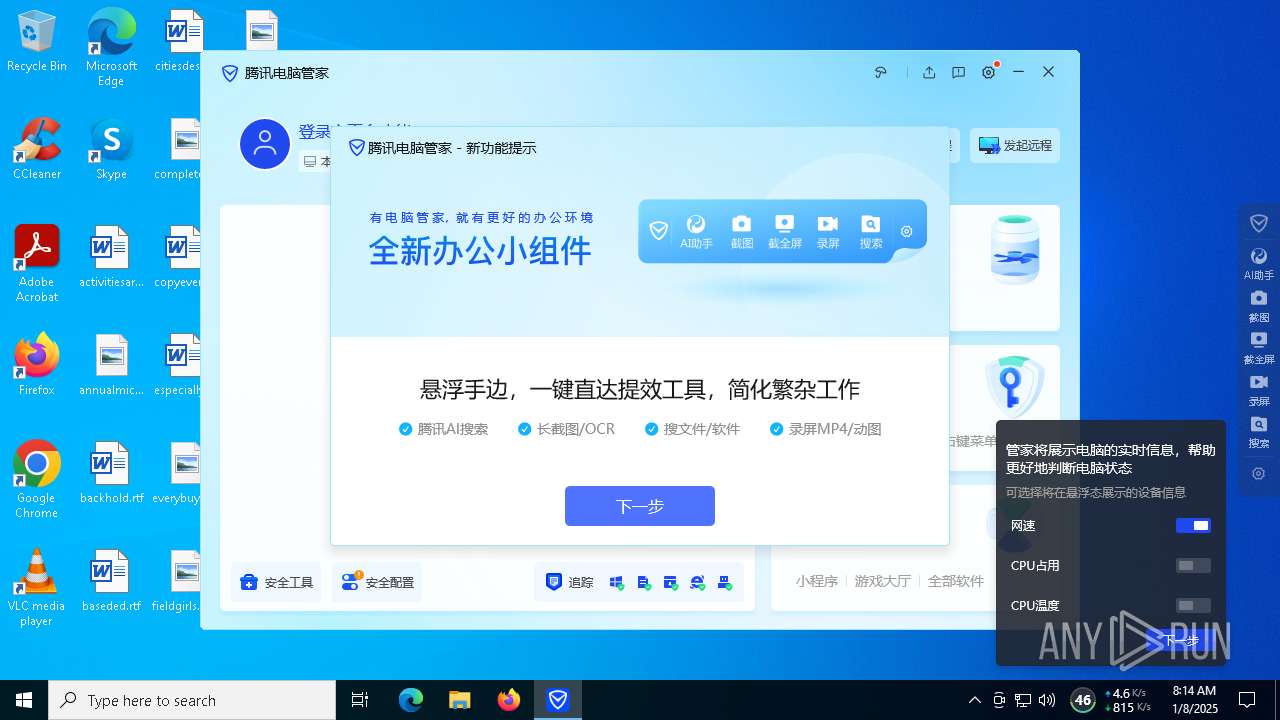Click the upload/share icon in the title bar
1280x720 pixels.
tap(929, 72)
